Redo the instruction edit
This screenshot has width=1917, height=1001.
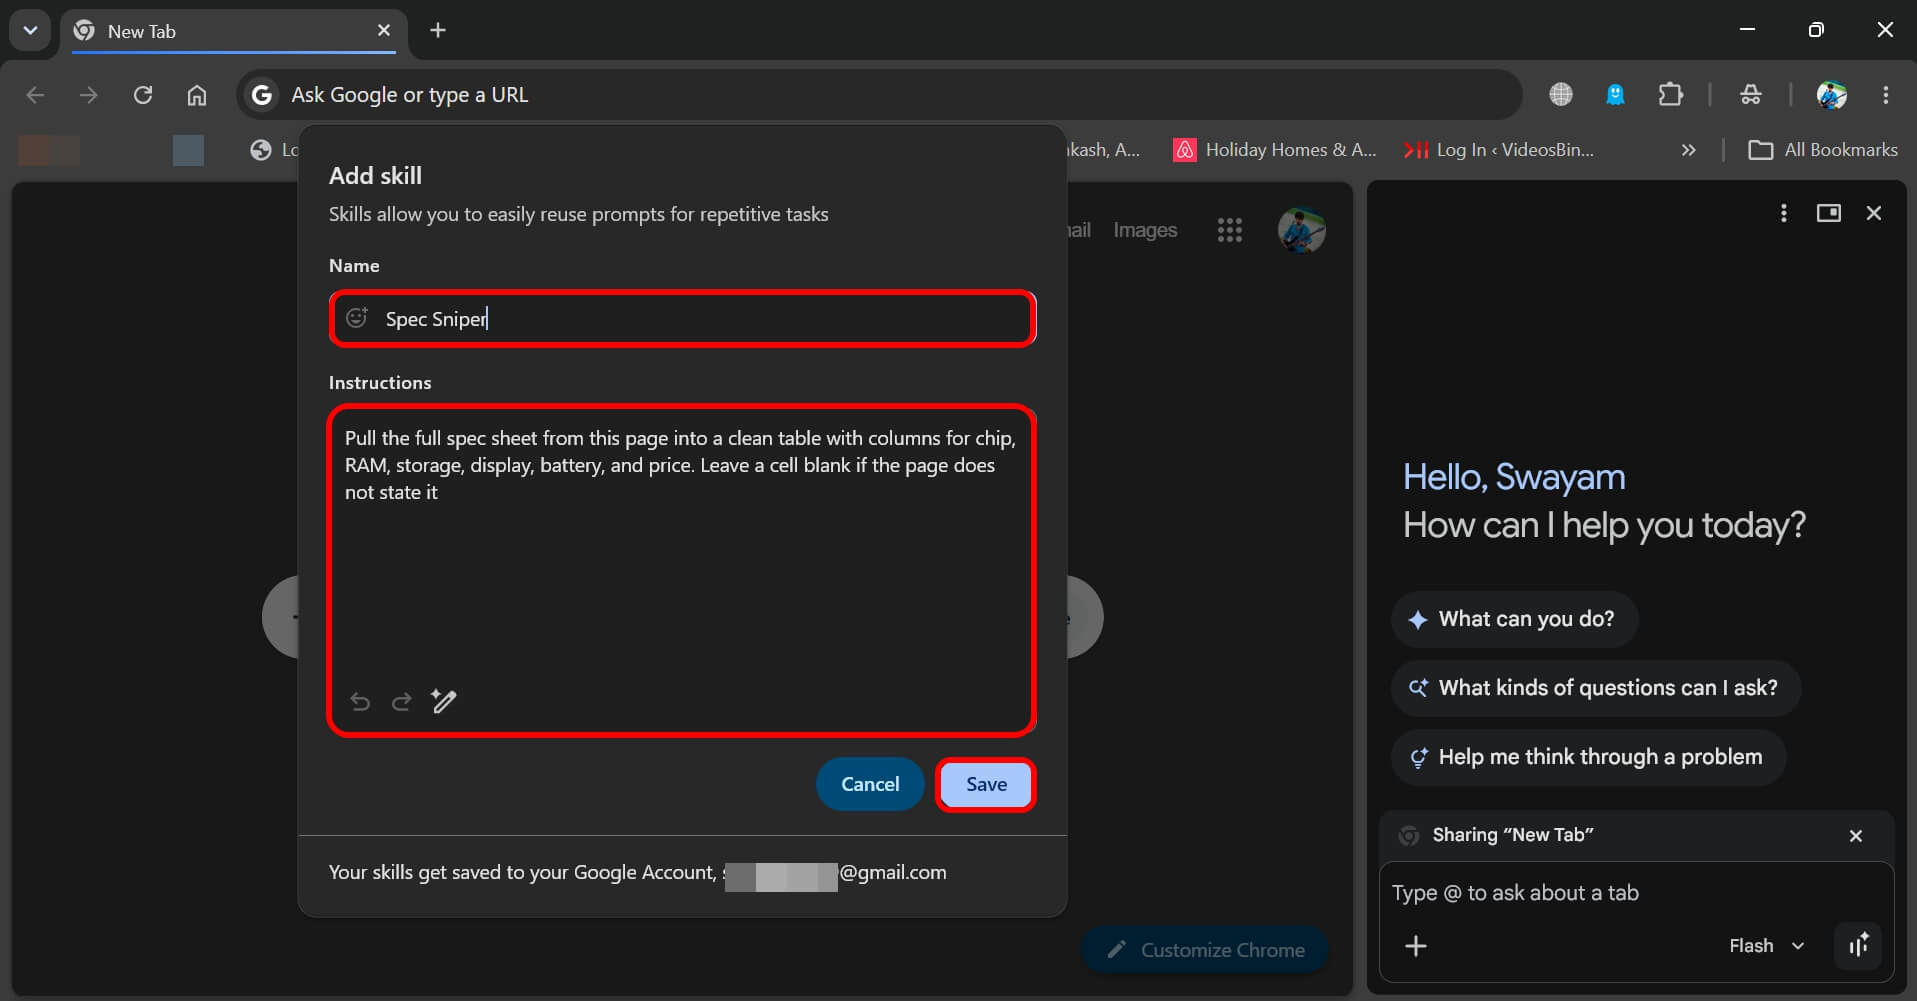[401, 701]
